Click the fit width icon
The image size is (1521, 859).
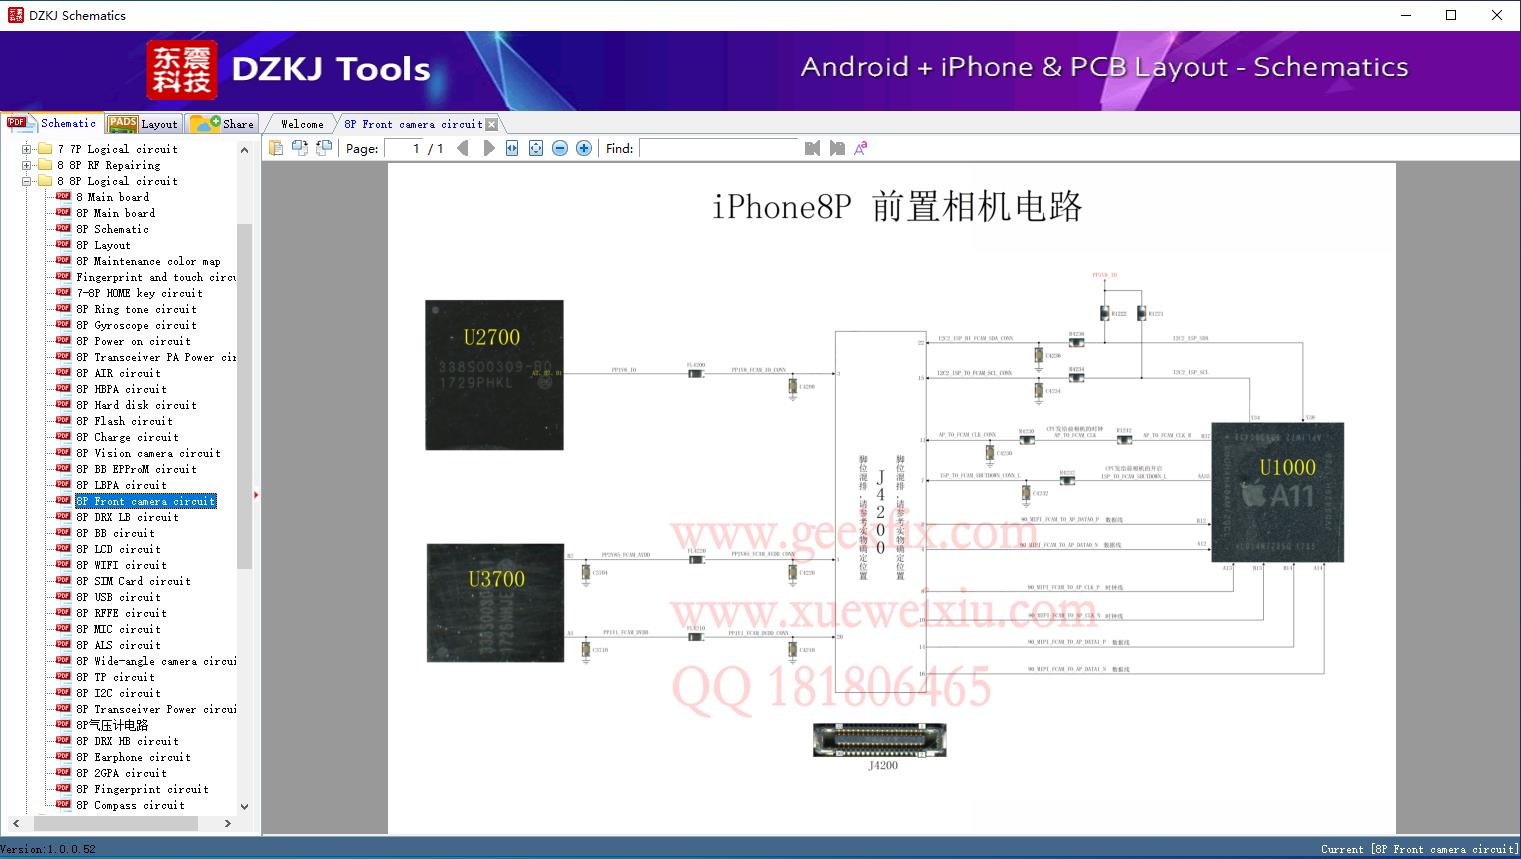[512, 148]
